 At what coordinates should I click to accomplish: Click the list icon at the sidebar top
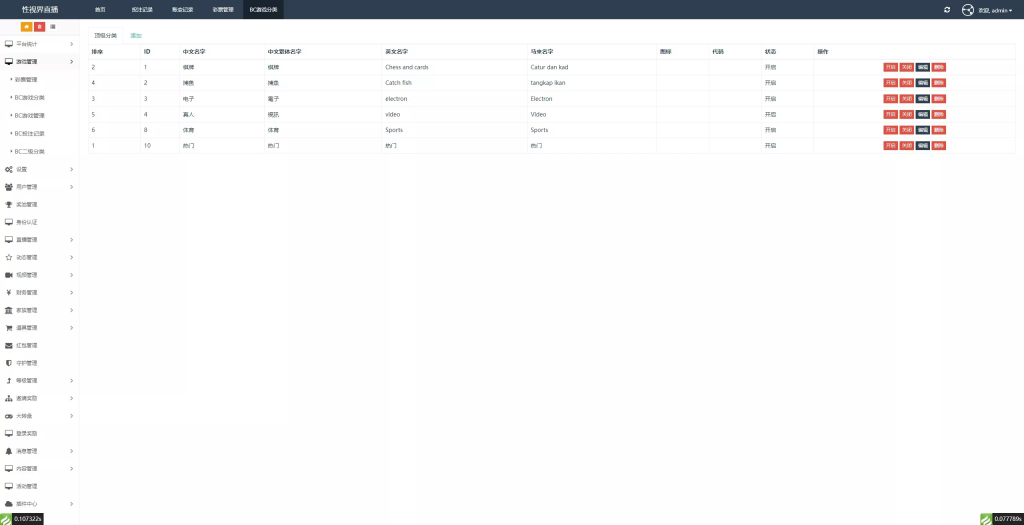pyautogui.click(x=53, y=26)
